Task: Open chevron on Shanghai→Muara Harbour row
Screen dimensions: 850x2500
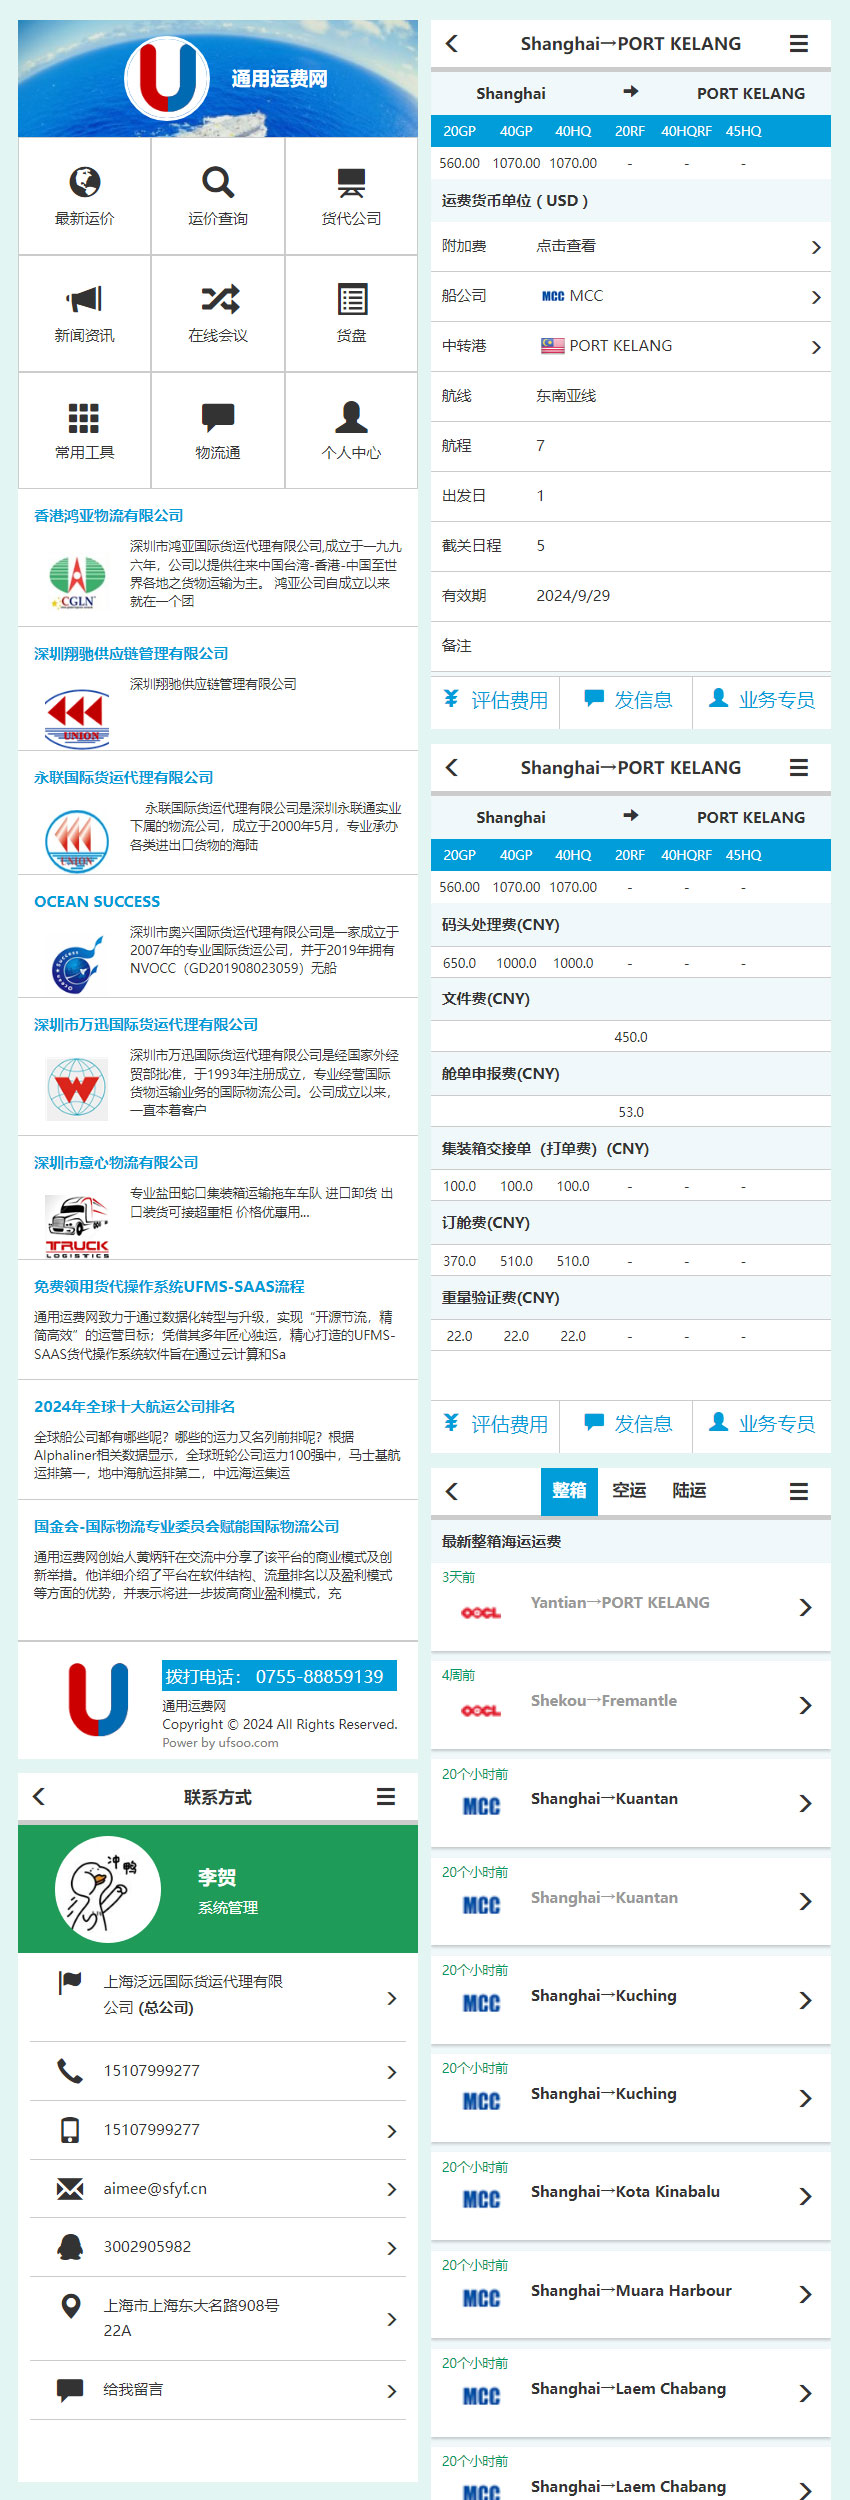Action: [806, 2295]
